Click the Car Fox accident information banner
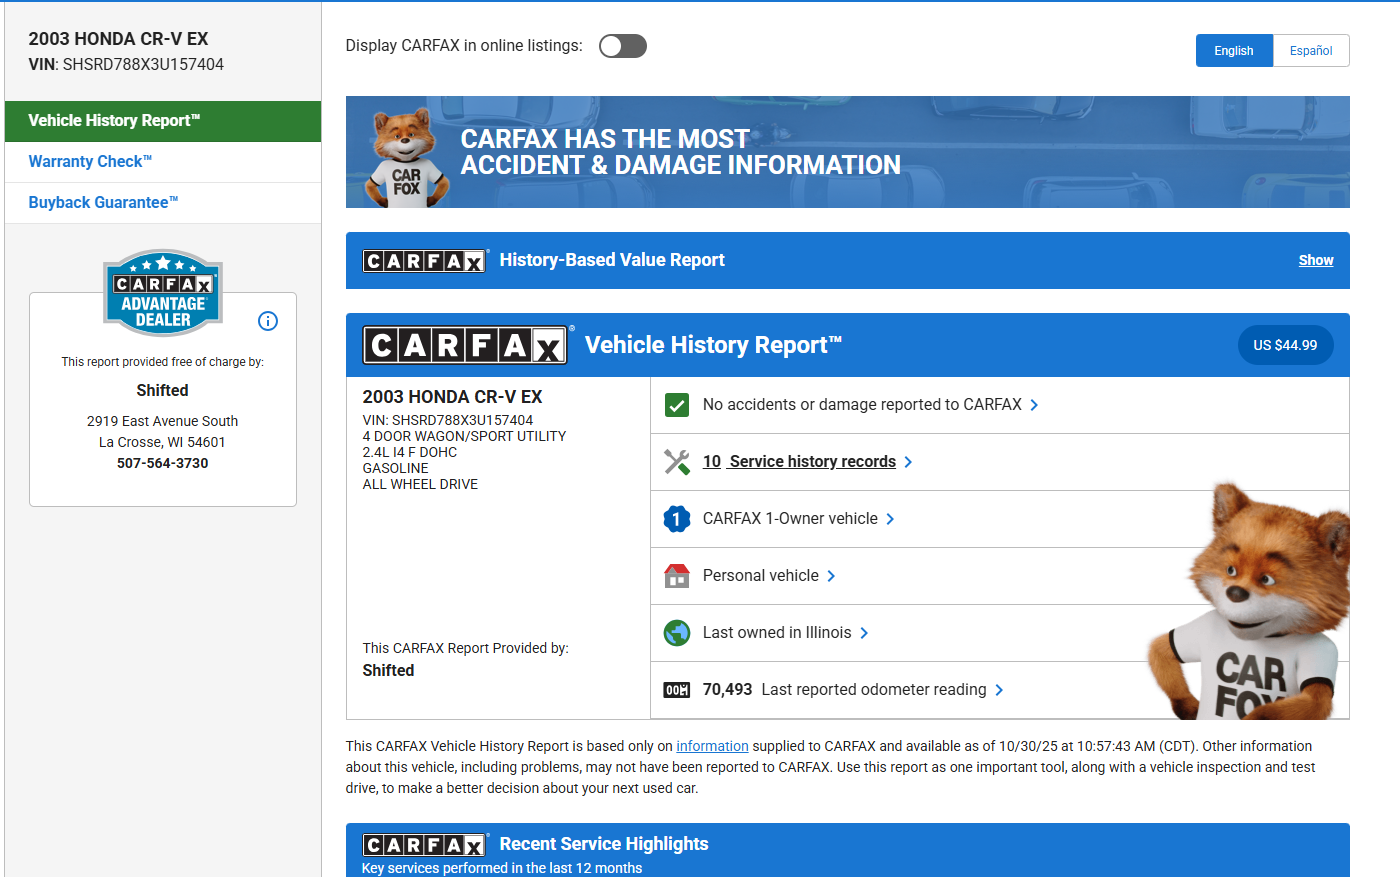The image size is (1400, 877). point(847,152)
